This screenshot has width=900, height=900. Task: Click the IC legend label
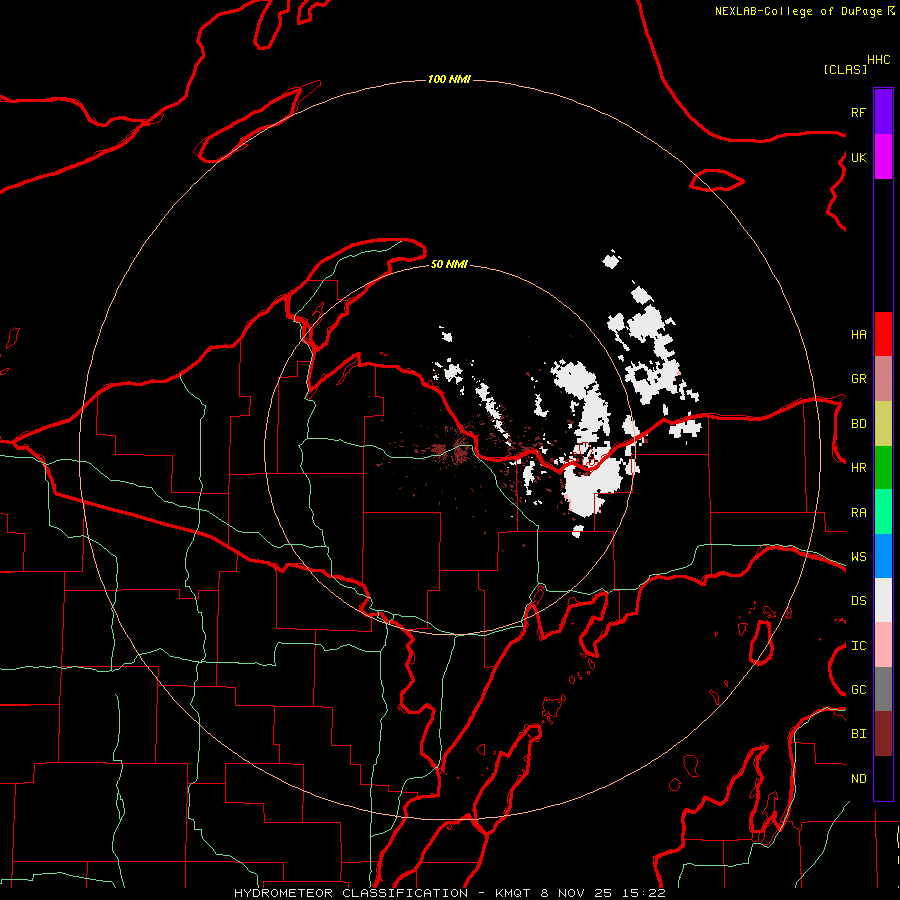[x=858, y=646]
